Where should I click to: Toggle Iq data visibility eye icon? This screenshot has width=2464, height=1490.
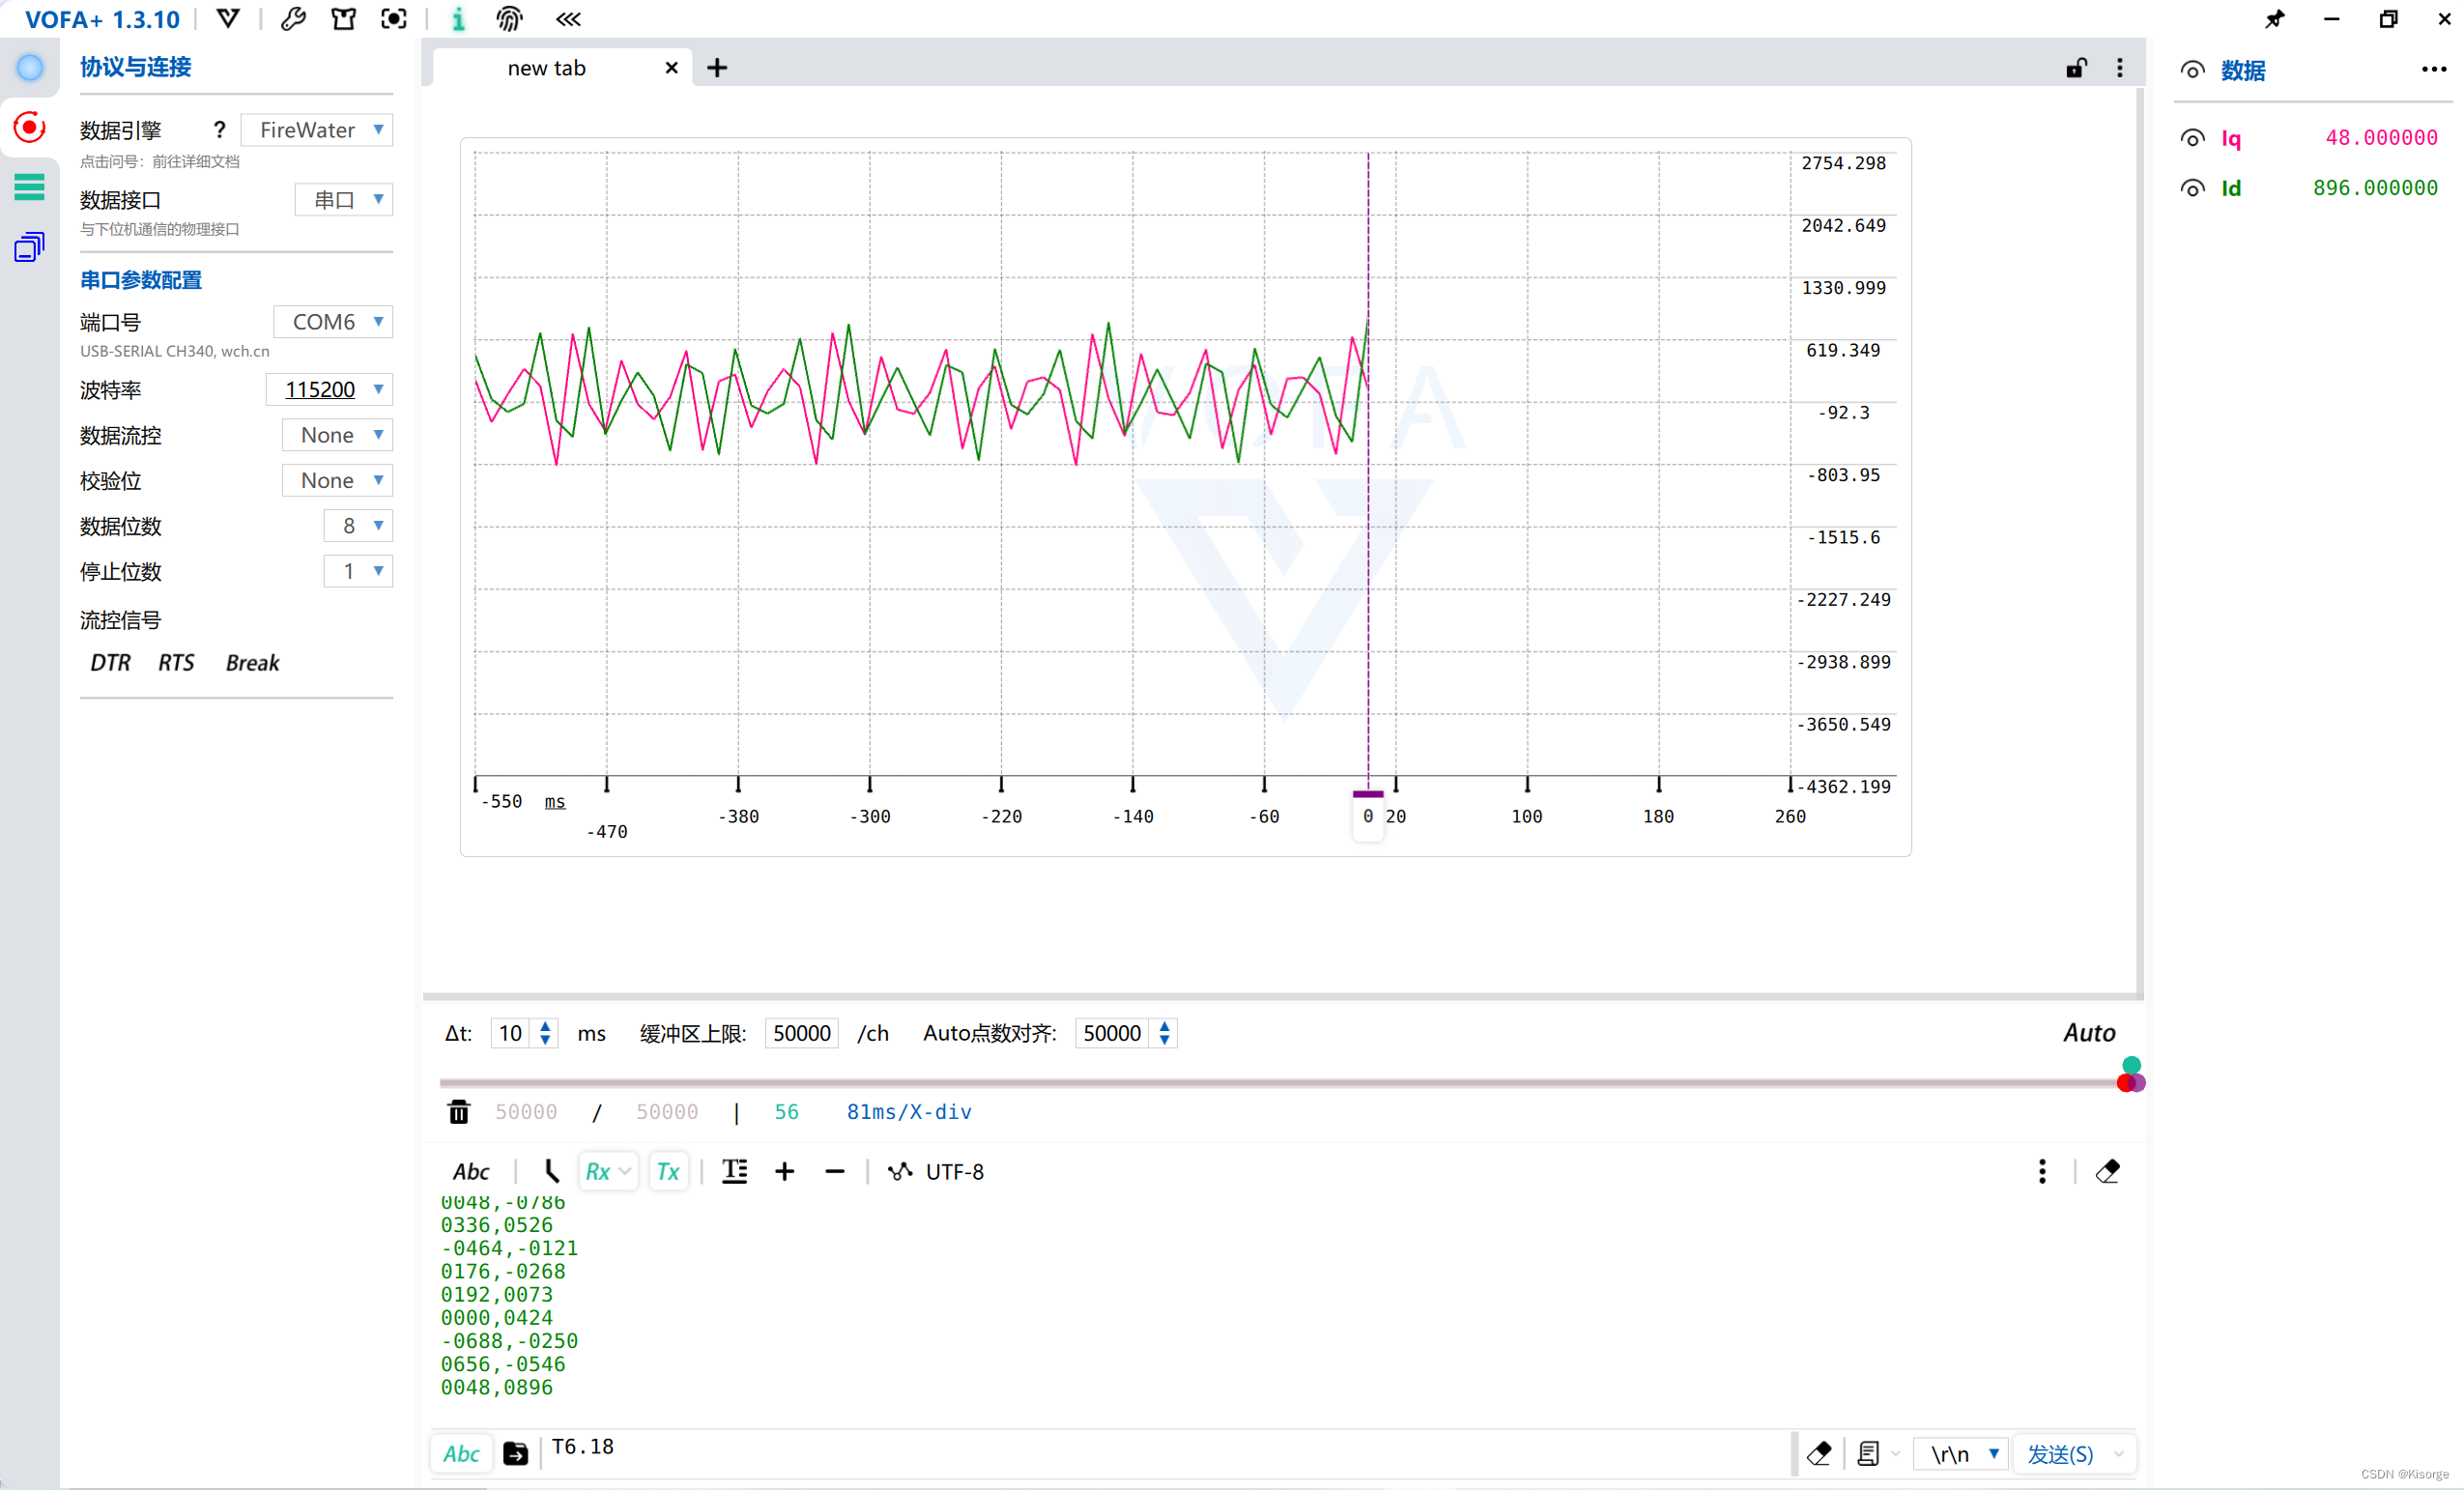pyautogui.click(x=2193, y=135)
